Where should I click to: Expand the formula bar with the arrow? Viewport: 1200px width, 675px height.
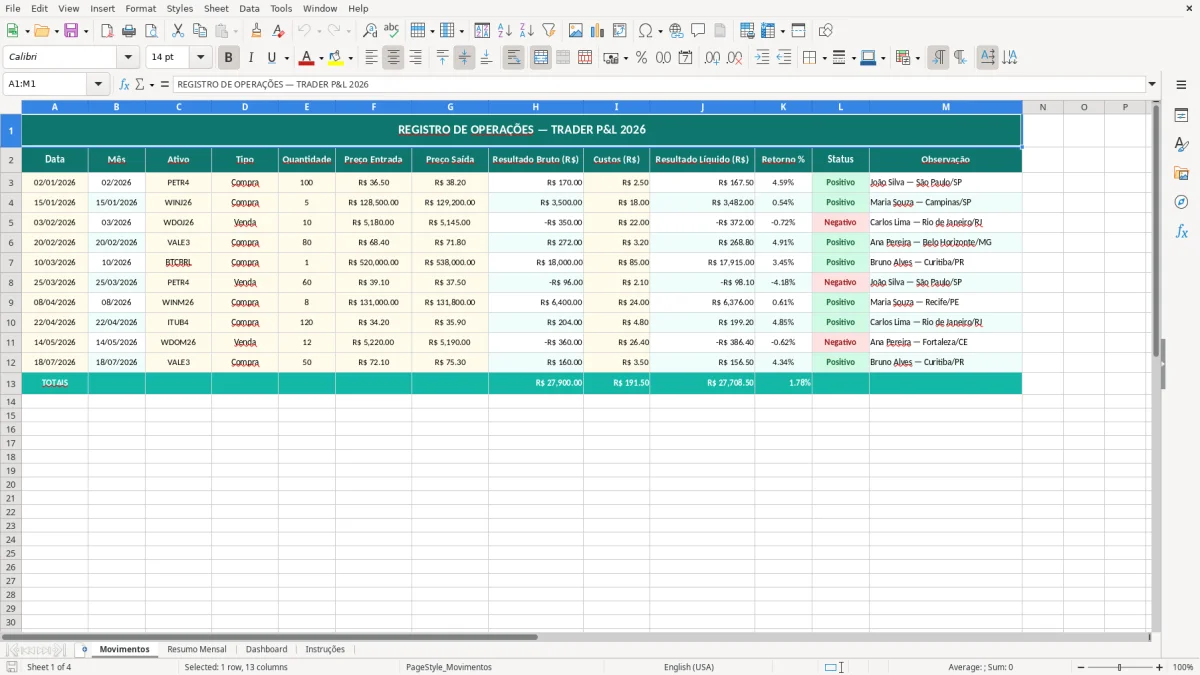[1152, 84]
